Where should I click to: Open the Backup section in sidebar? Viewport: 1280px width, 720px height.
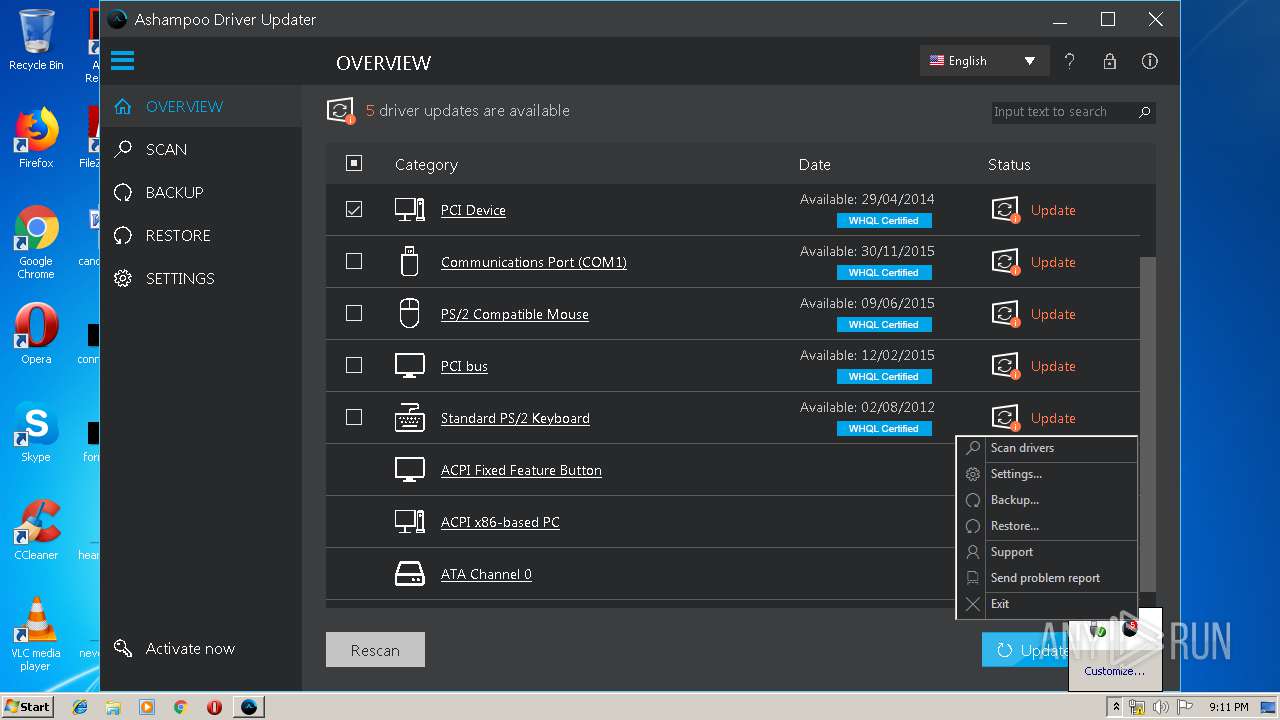pos(201,192)
